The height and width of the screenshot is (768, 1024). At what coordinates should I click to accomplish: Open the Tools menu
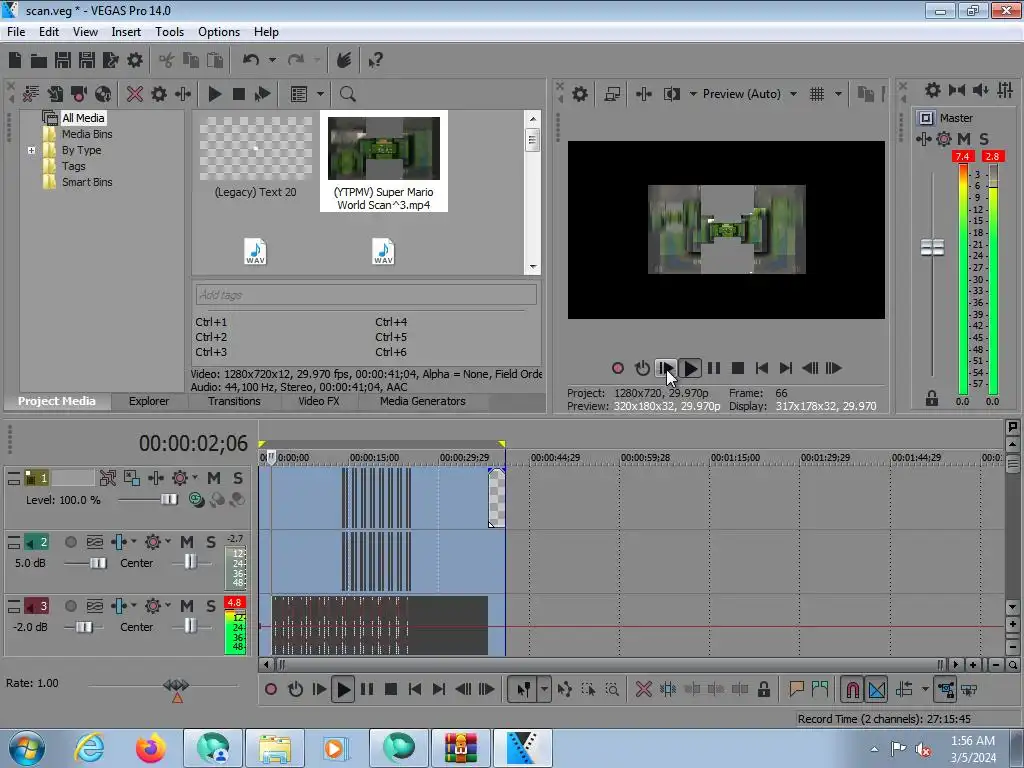pos(169,32)
